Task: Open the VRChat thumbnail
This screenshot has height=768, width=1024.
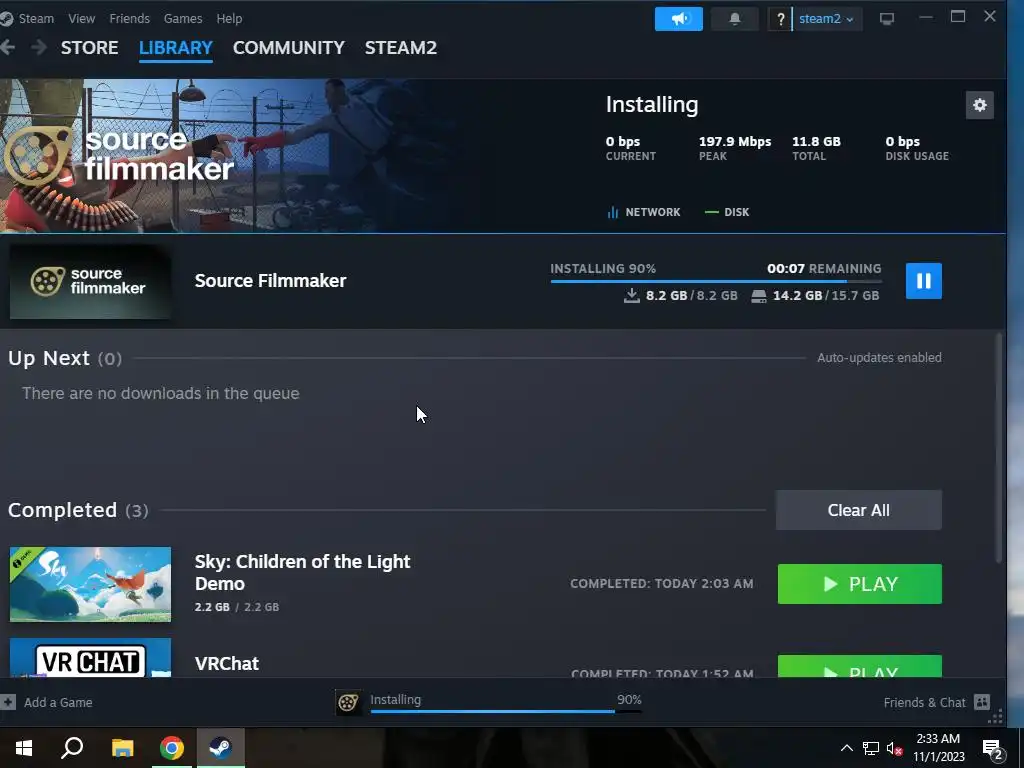Action: [90, 658]
